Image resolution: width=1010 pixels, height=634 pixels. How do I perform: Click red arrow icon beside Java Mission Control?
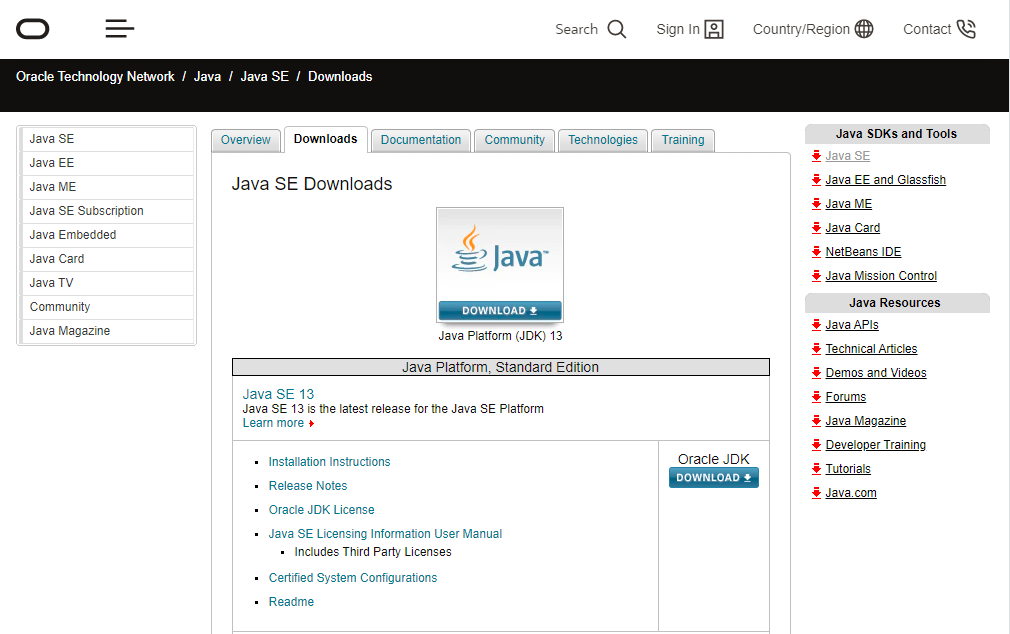(x=816, y=276)
